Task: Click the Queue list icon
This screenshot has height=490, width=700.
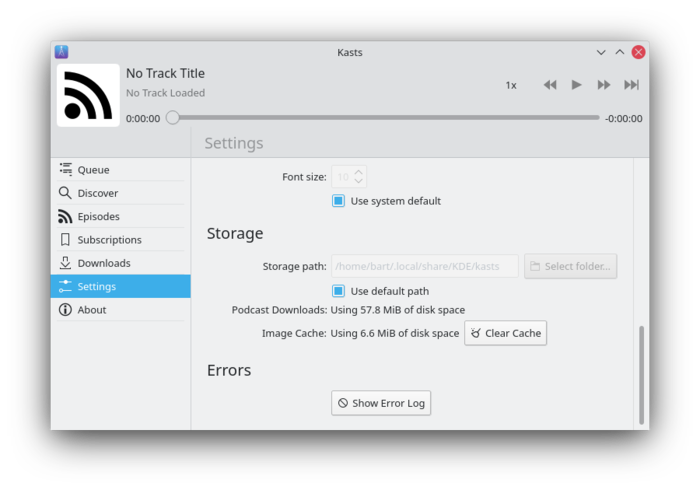Action: click(65, 170)
